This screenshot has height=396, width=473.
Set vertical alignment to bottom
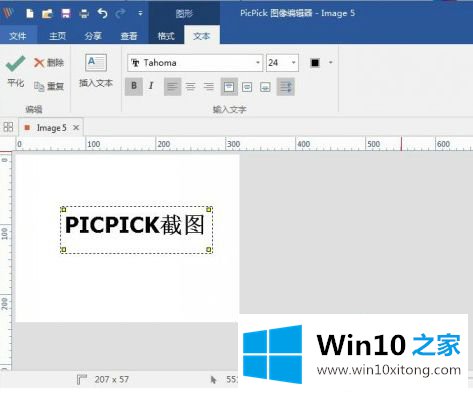(265, 87)
